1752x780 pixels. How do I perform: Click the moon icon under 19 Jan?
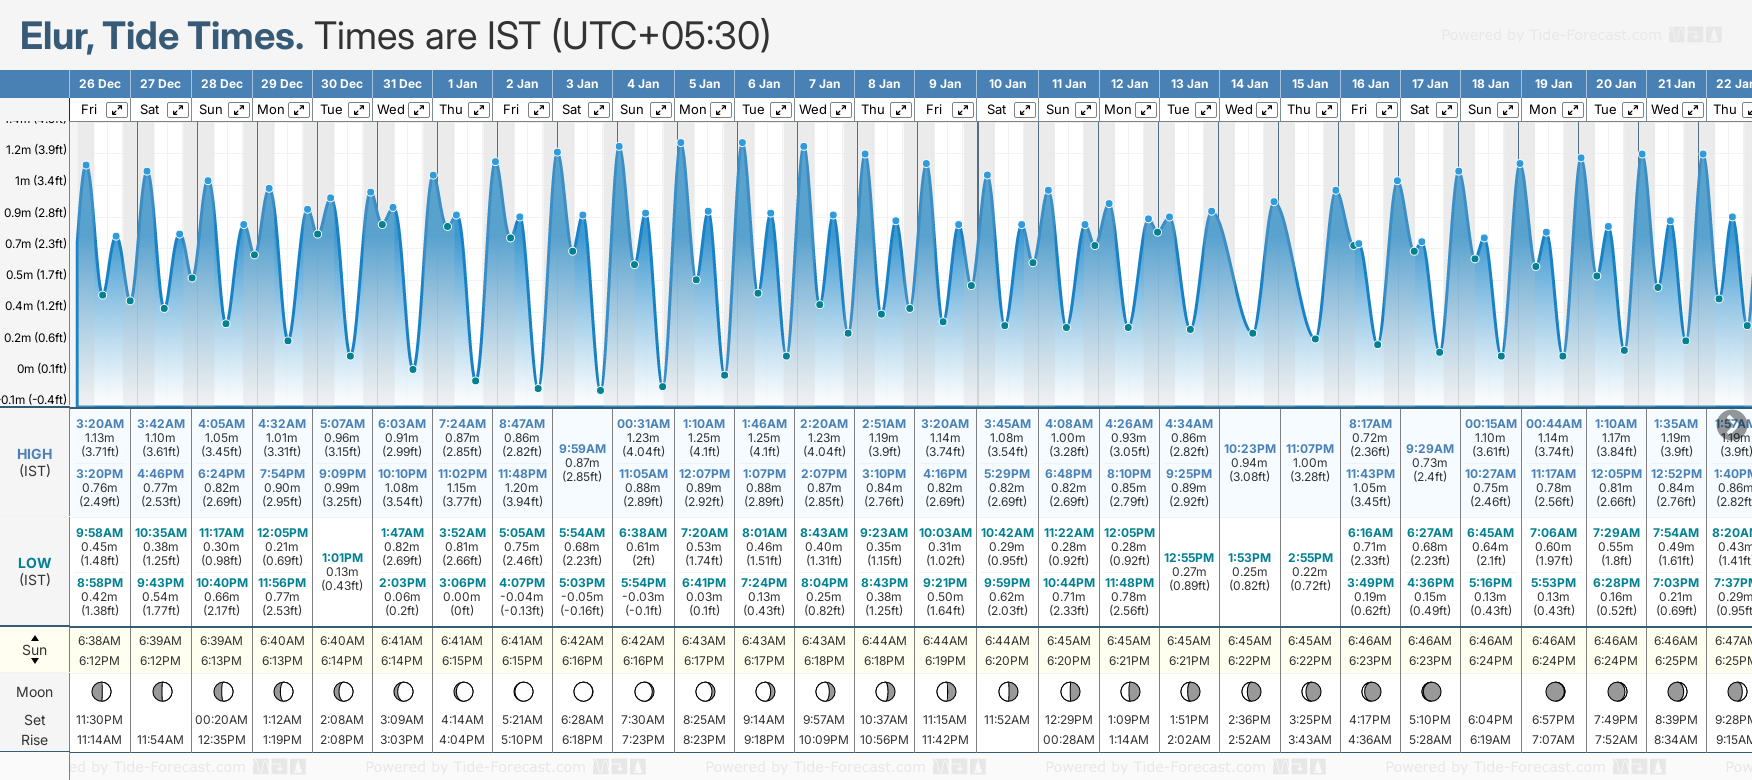point(1555,692)
